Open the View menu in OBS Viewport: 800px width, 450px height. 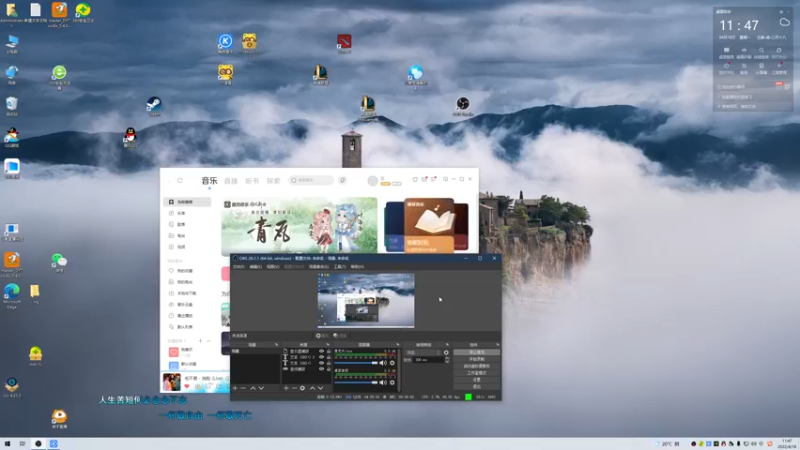click(273, 267)
